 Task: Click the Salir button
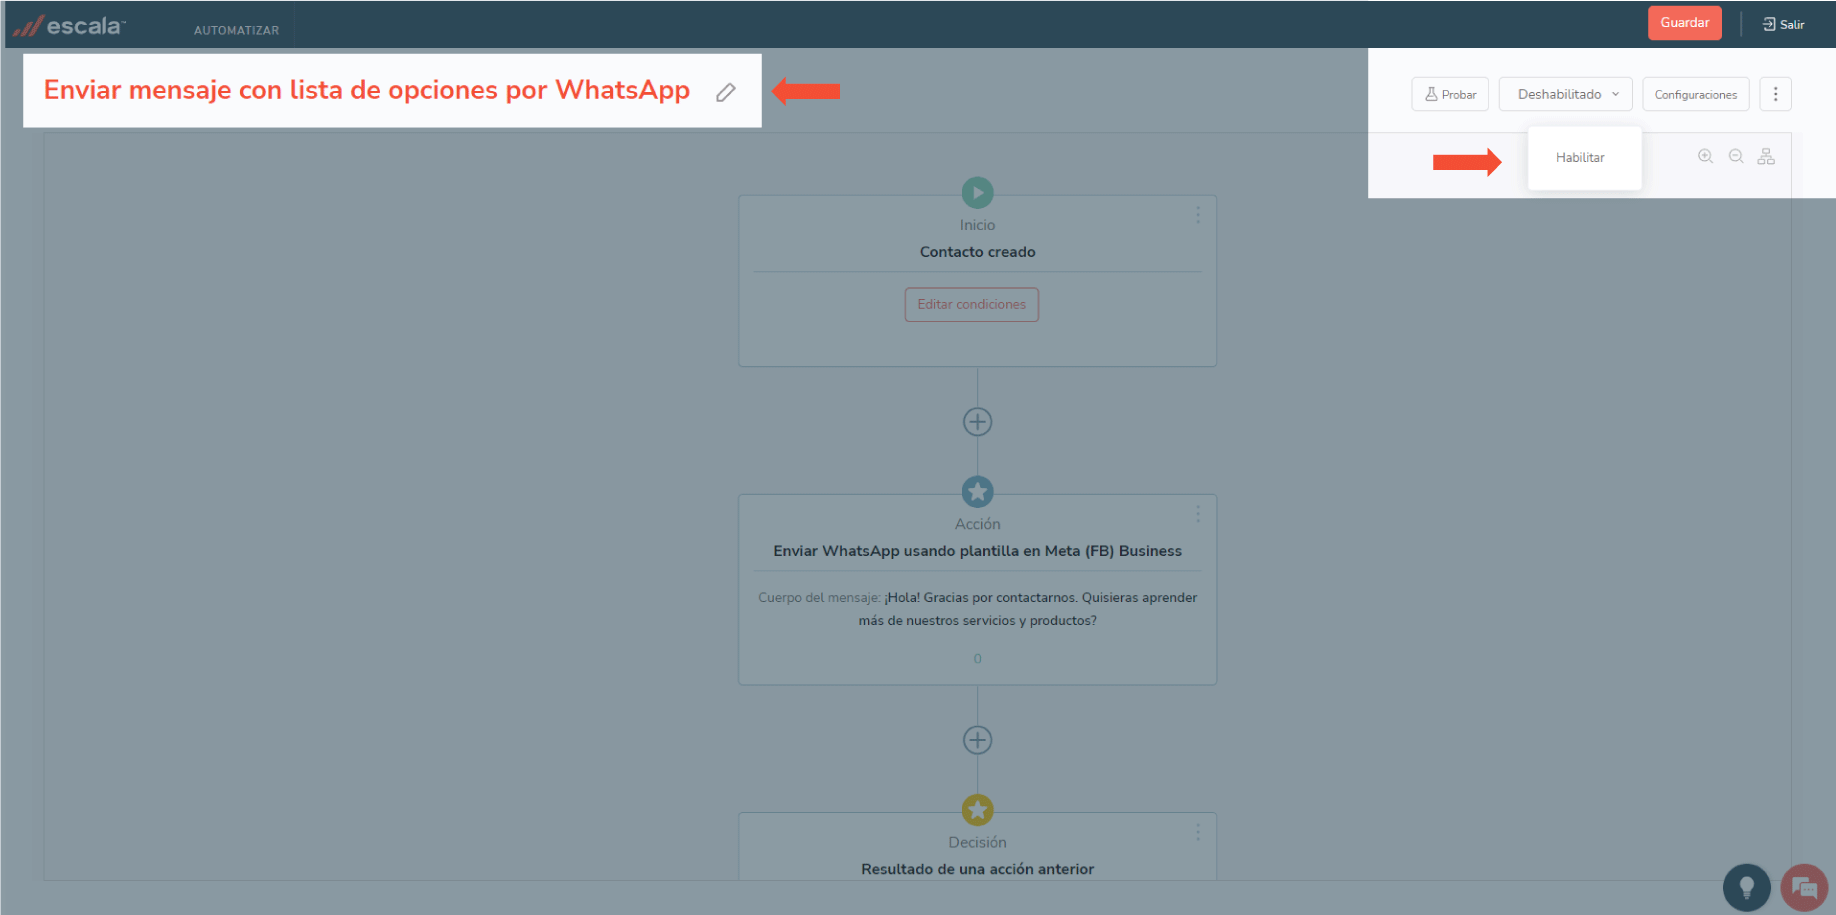click(1783, 24)
